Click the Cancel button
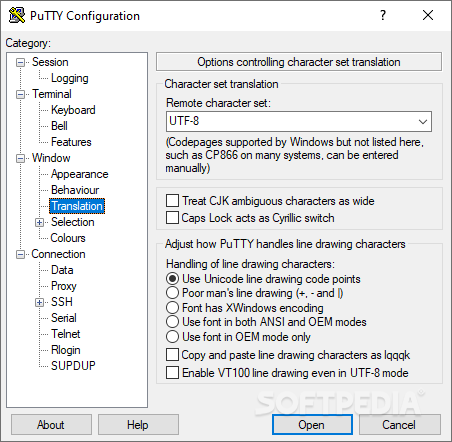 [399, 425]
